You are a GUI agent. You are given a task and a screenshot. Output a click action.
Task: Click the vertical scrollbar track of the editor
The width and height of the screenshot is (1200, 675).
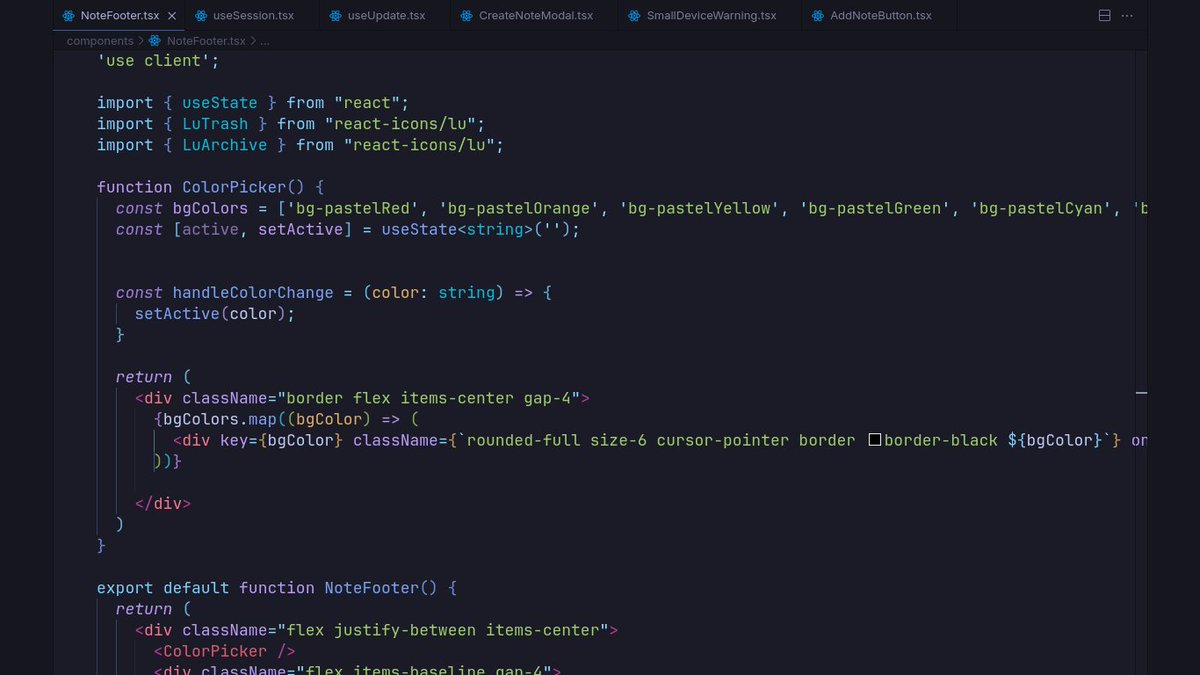[x=1141, y=360]
